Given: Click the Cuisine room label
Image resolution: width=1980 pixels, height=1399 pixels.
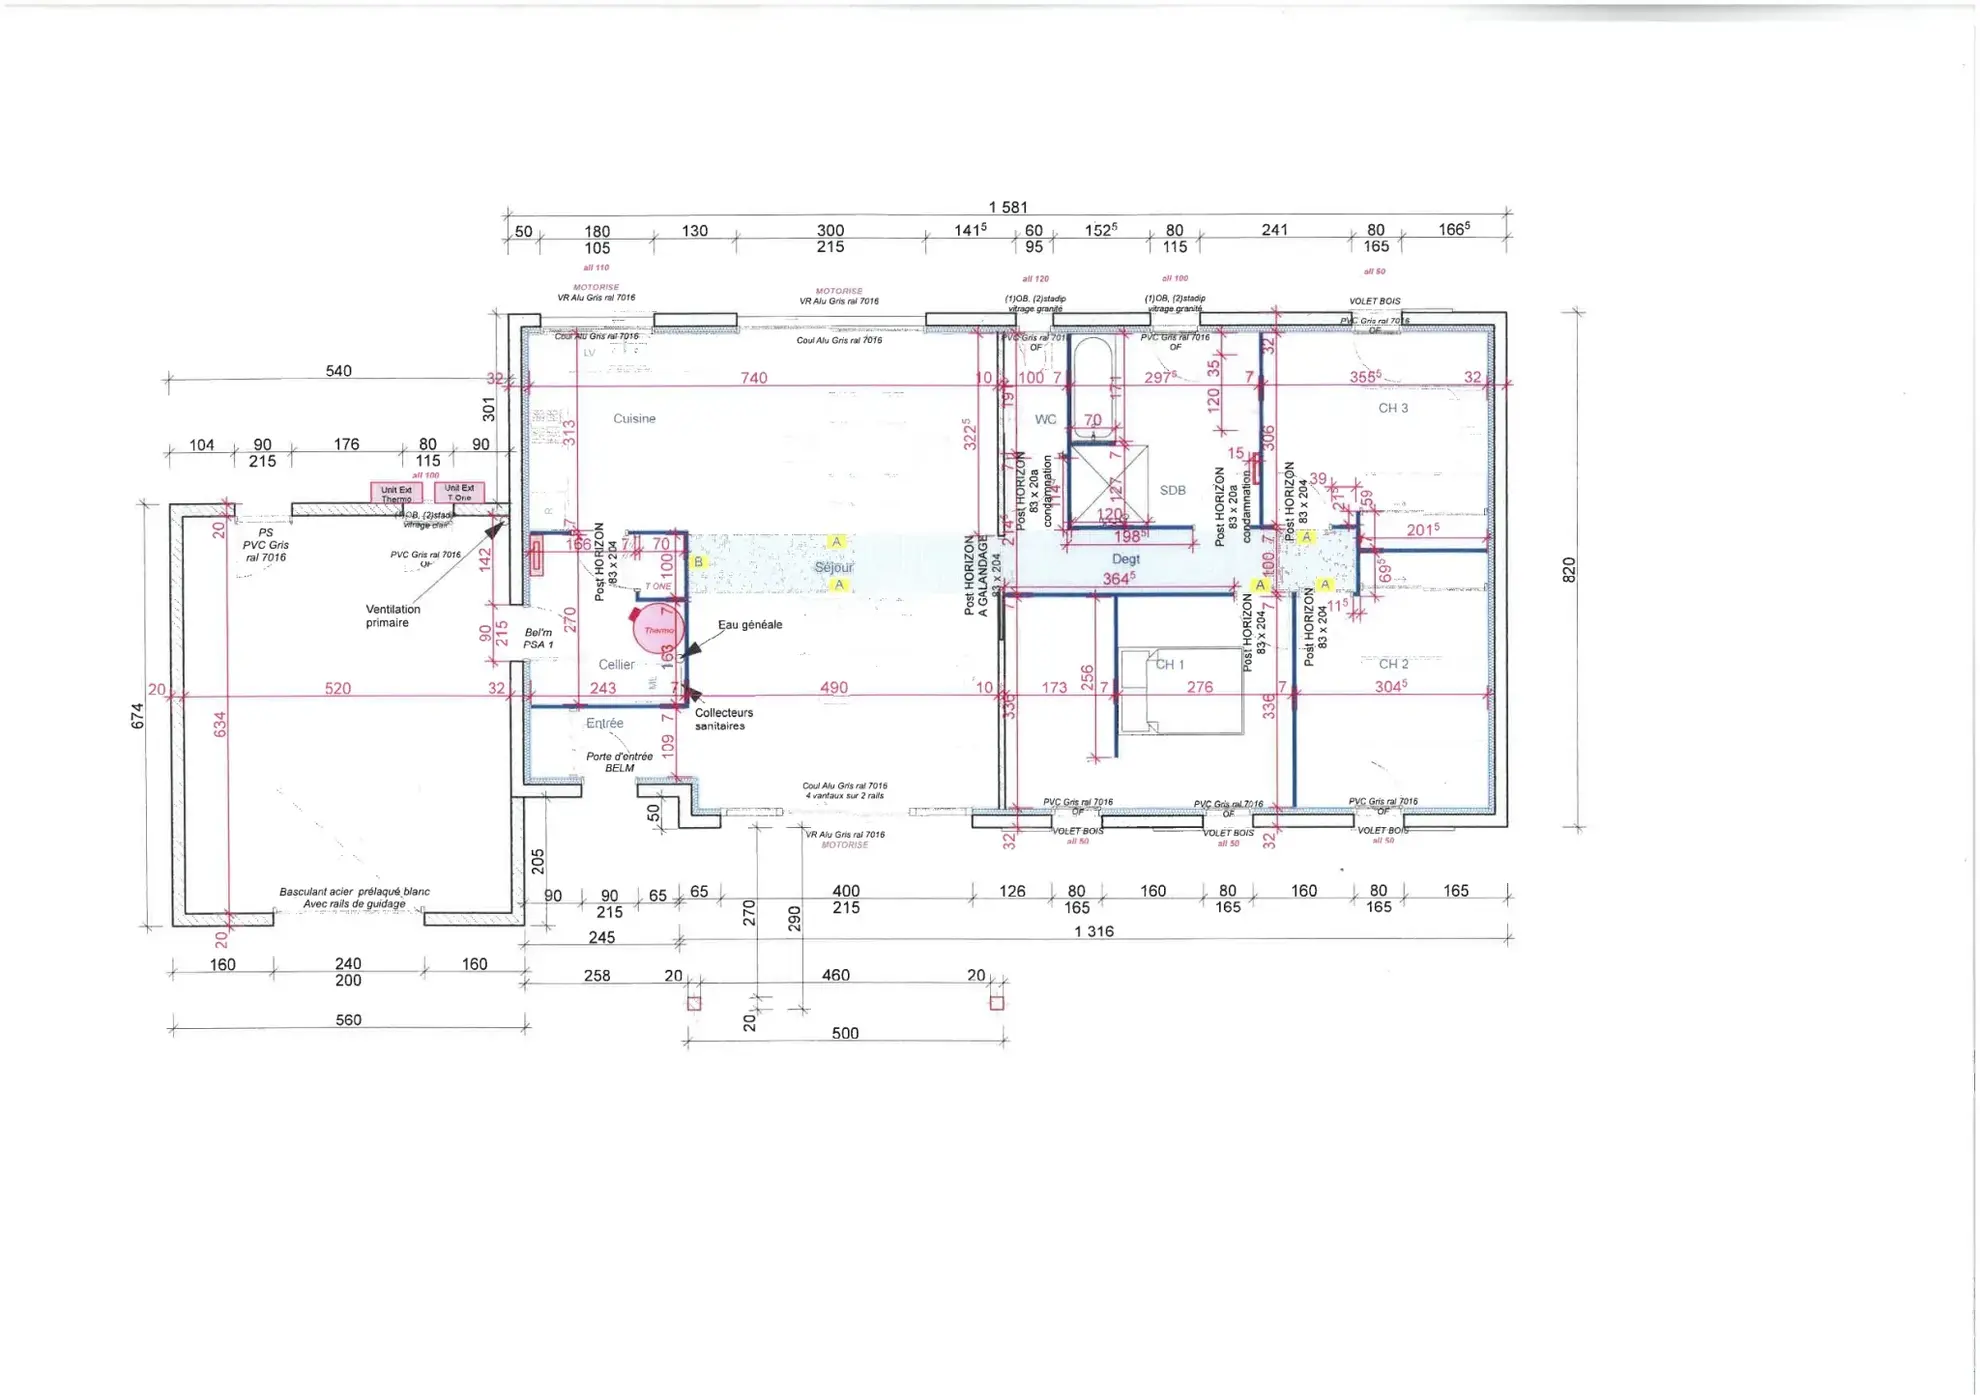Looking at the screenshot, I should (x=634, y=418).
